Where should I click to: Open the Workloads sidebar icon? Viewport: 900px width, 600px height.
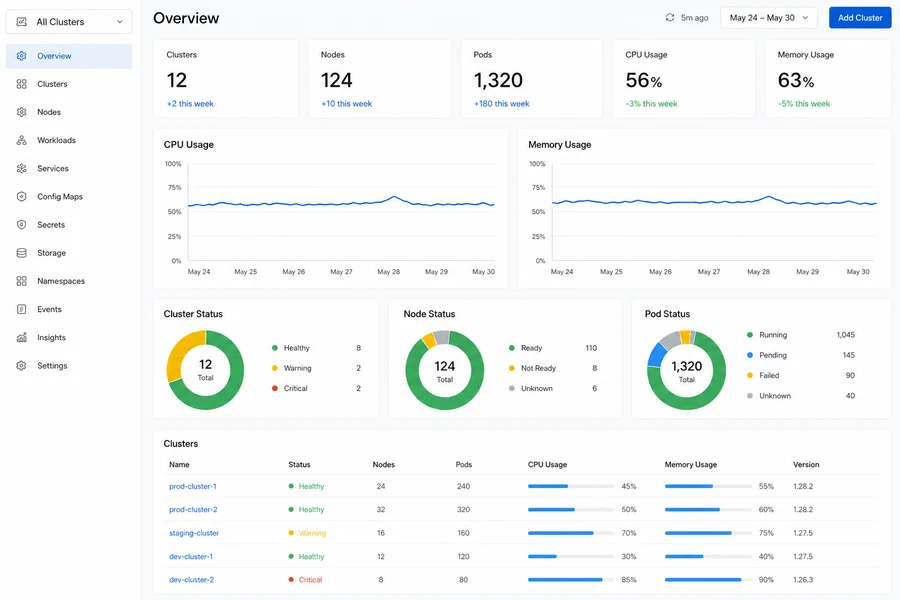point(21,140)
